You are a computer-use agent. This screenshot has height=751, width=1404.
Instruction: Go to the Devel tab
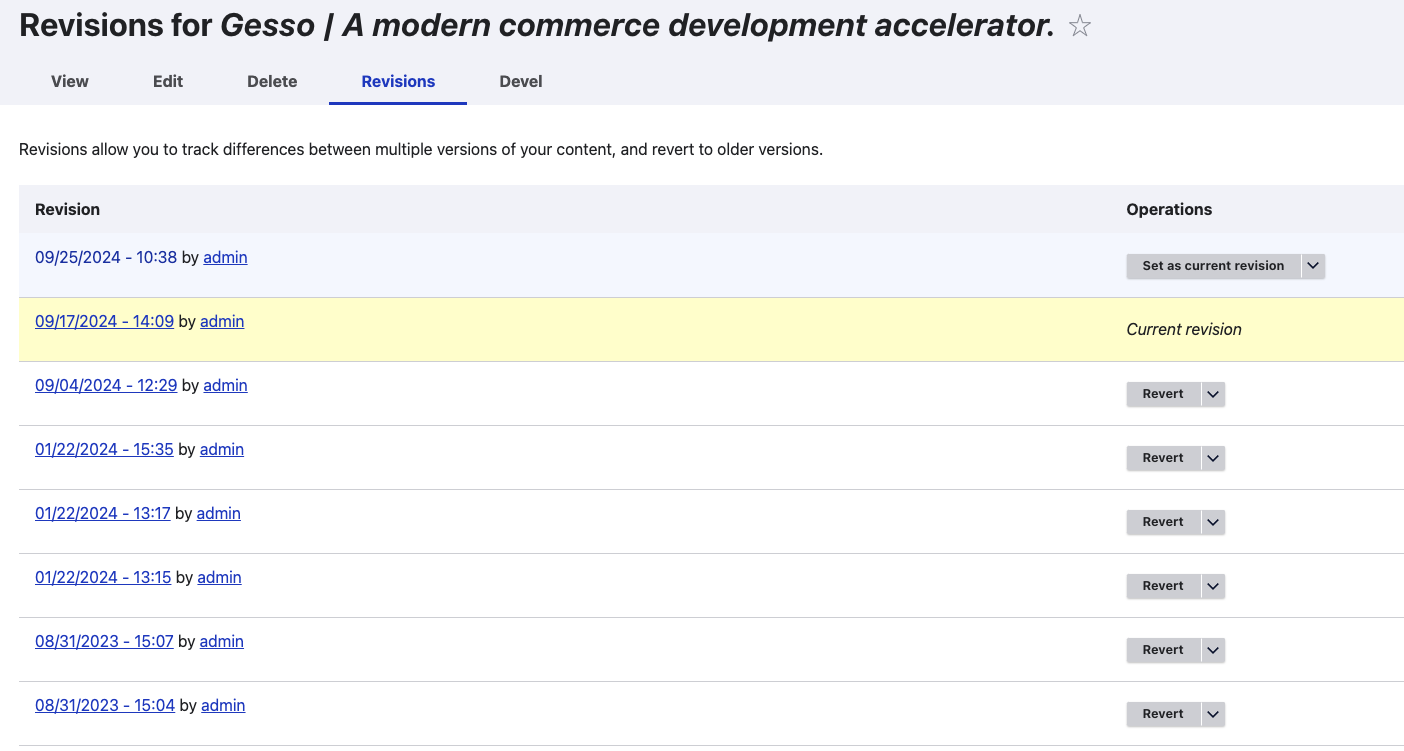[x=521, y=82]
